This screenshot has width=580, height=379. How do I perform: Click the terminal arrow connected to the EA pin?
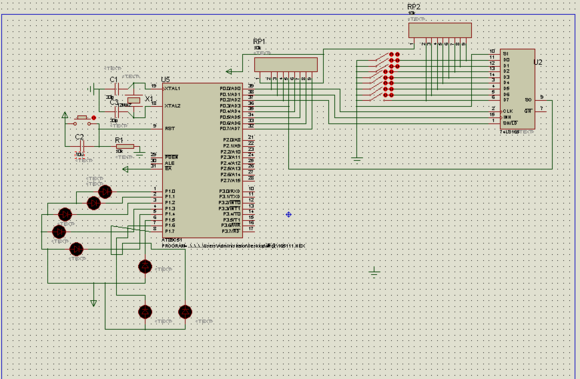pos(125,169)
